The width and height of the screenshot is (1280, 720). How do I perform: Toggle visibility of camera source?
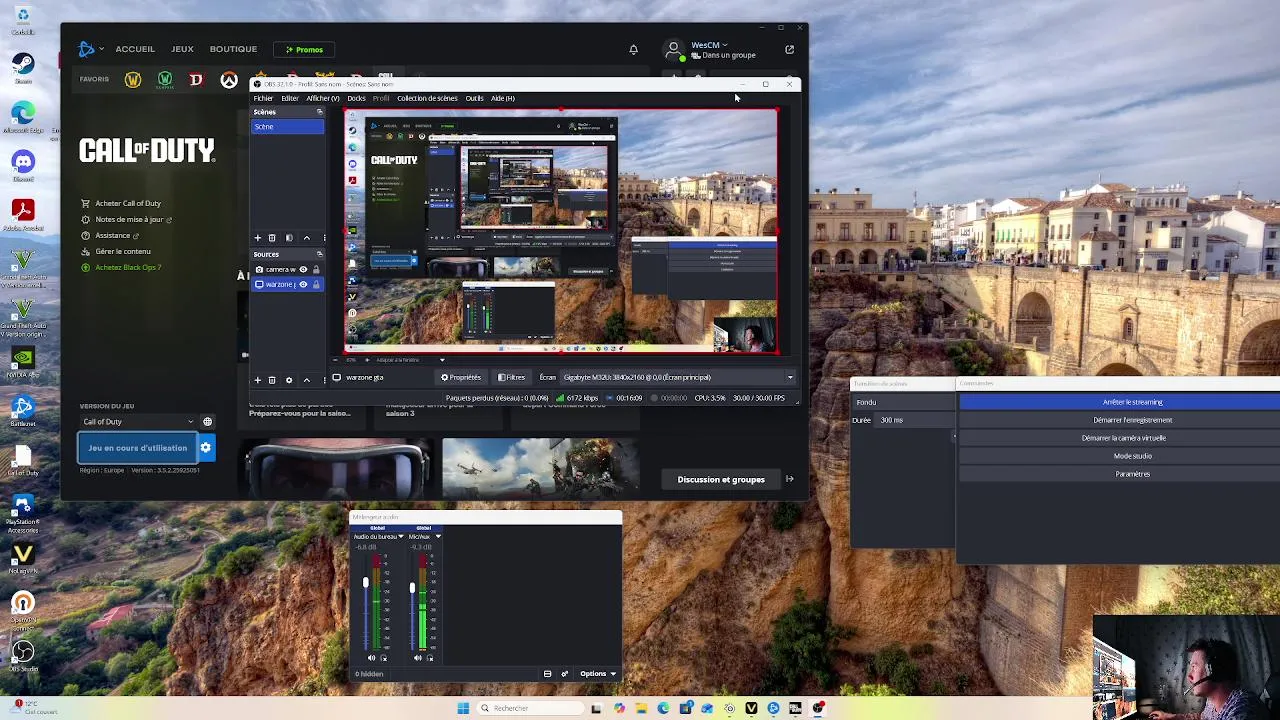303,270
